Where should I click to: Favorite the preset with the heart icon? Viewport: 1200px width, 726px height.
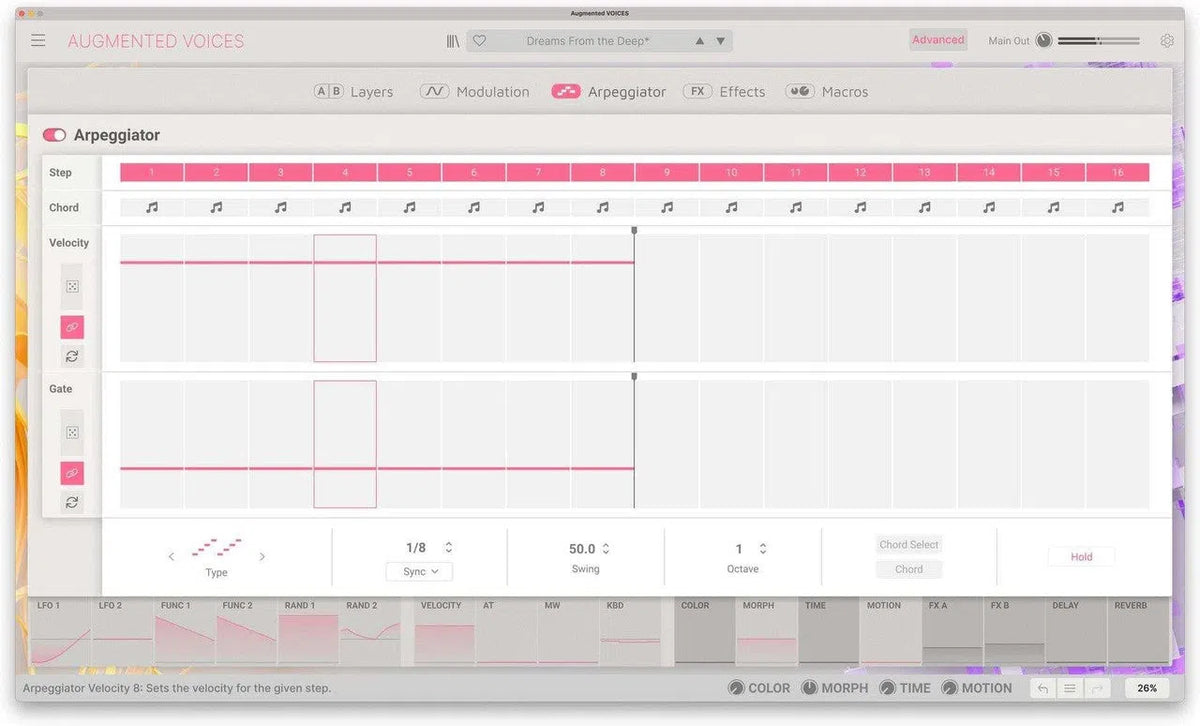click(x=479, y=41)
